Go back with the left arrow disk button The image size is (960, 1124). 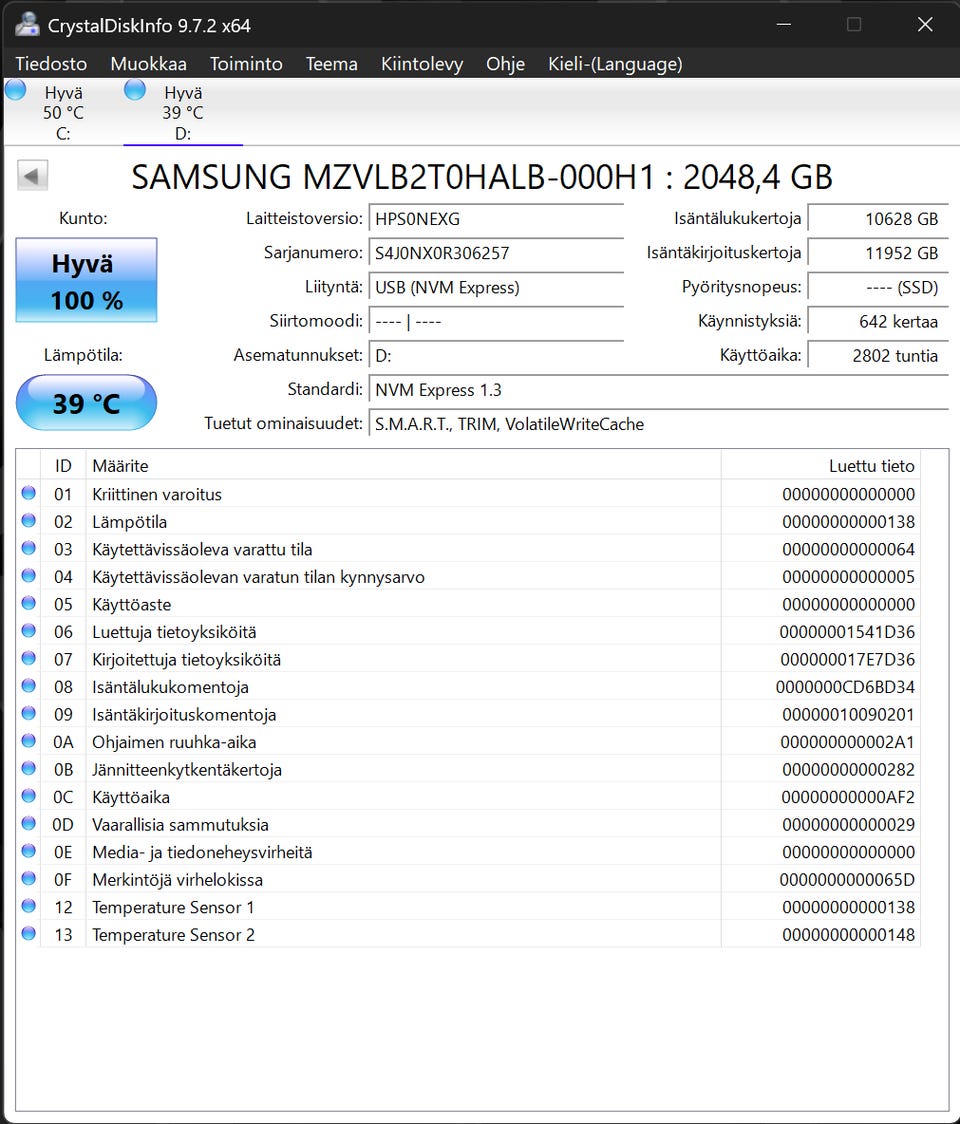(32, 176)
